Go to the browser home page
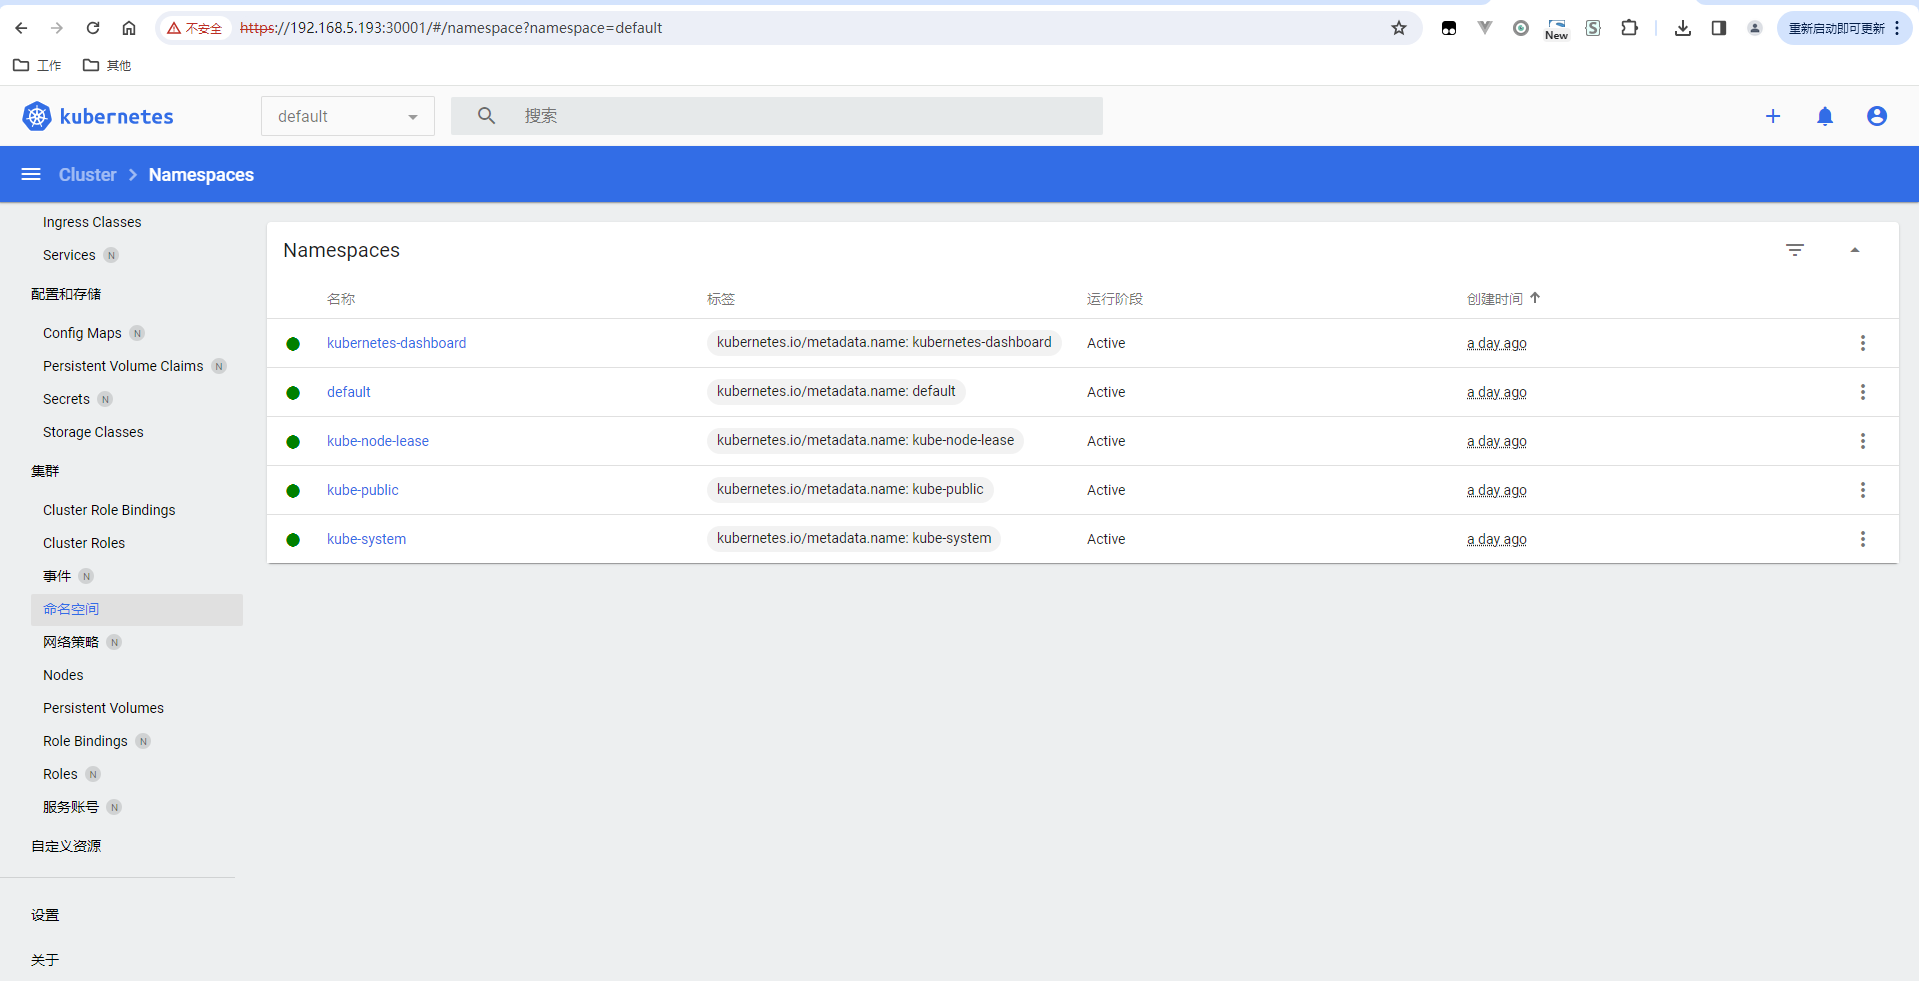This screenshot has height=981, width=1919. (129, 28)
